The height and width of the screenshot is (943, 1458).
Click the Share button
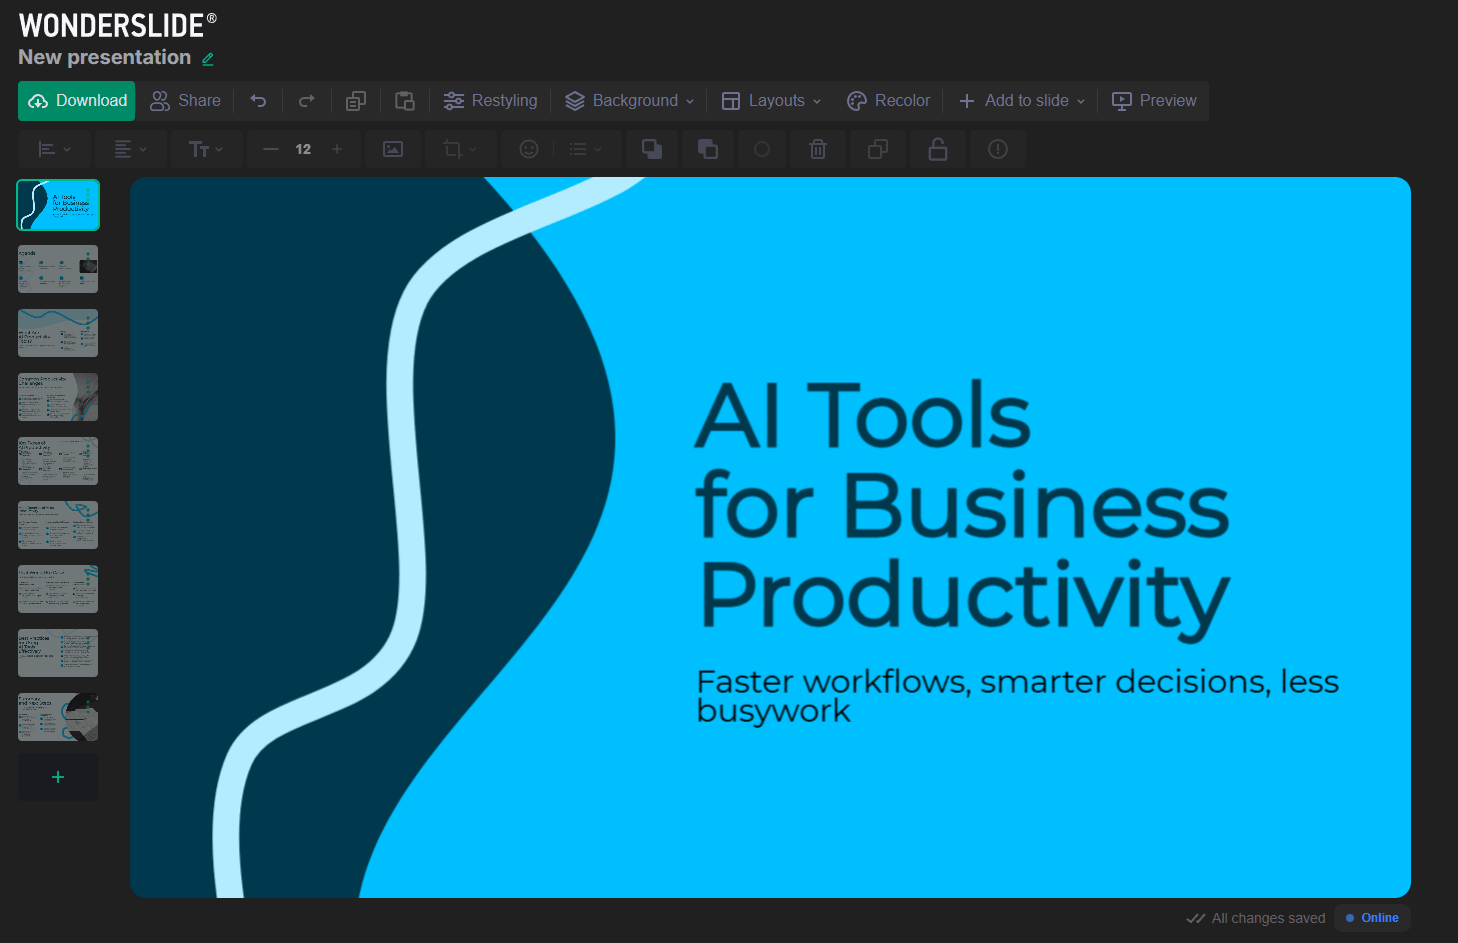[186, 101]
